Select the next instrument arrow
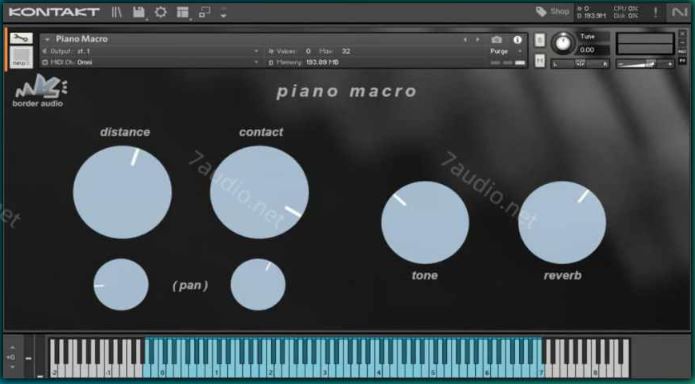This screenshot has width=695, height=384. point(477,39)
